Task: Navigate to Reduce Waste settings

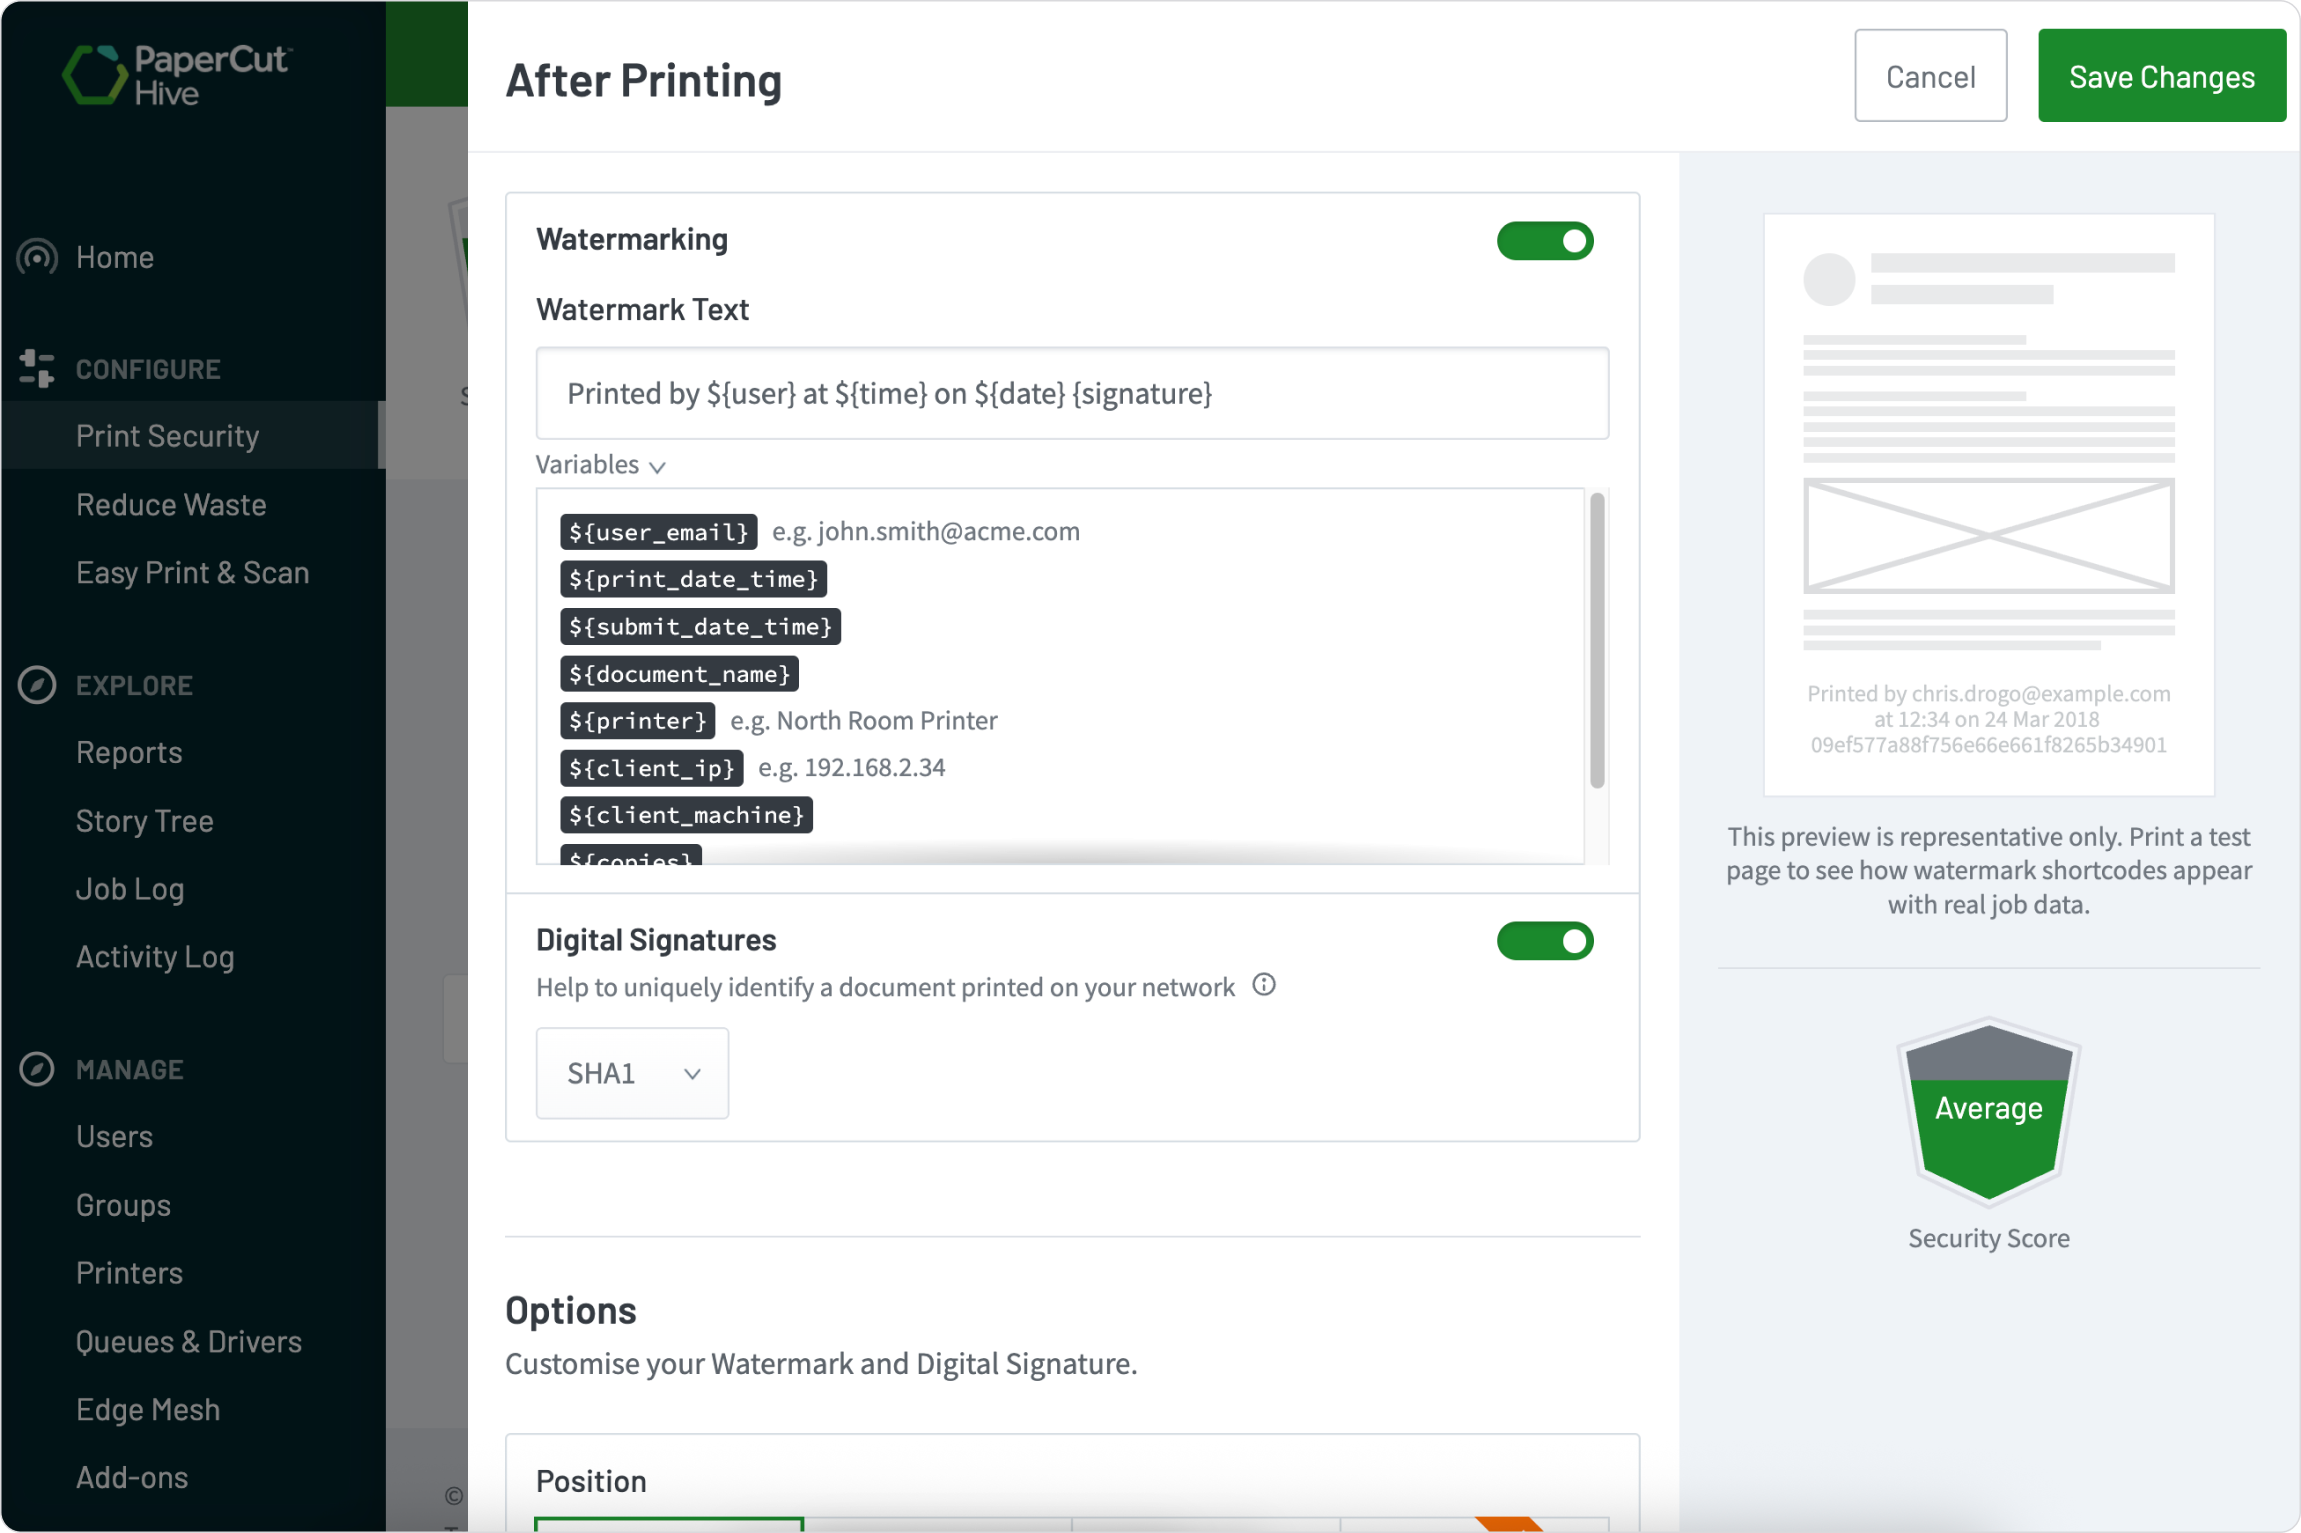Action: coord(171,504)
